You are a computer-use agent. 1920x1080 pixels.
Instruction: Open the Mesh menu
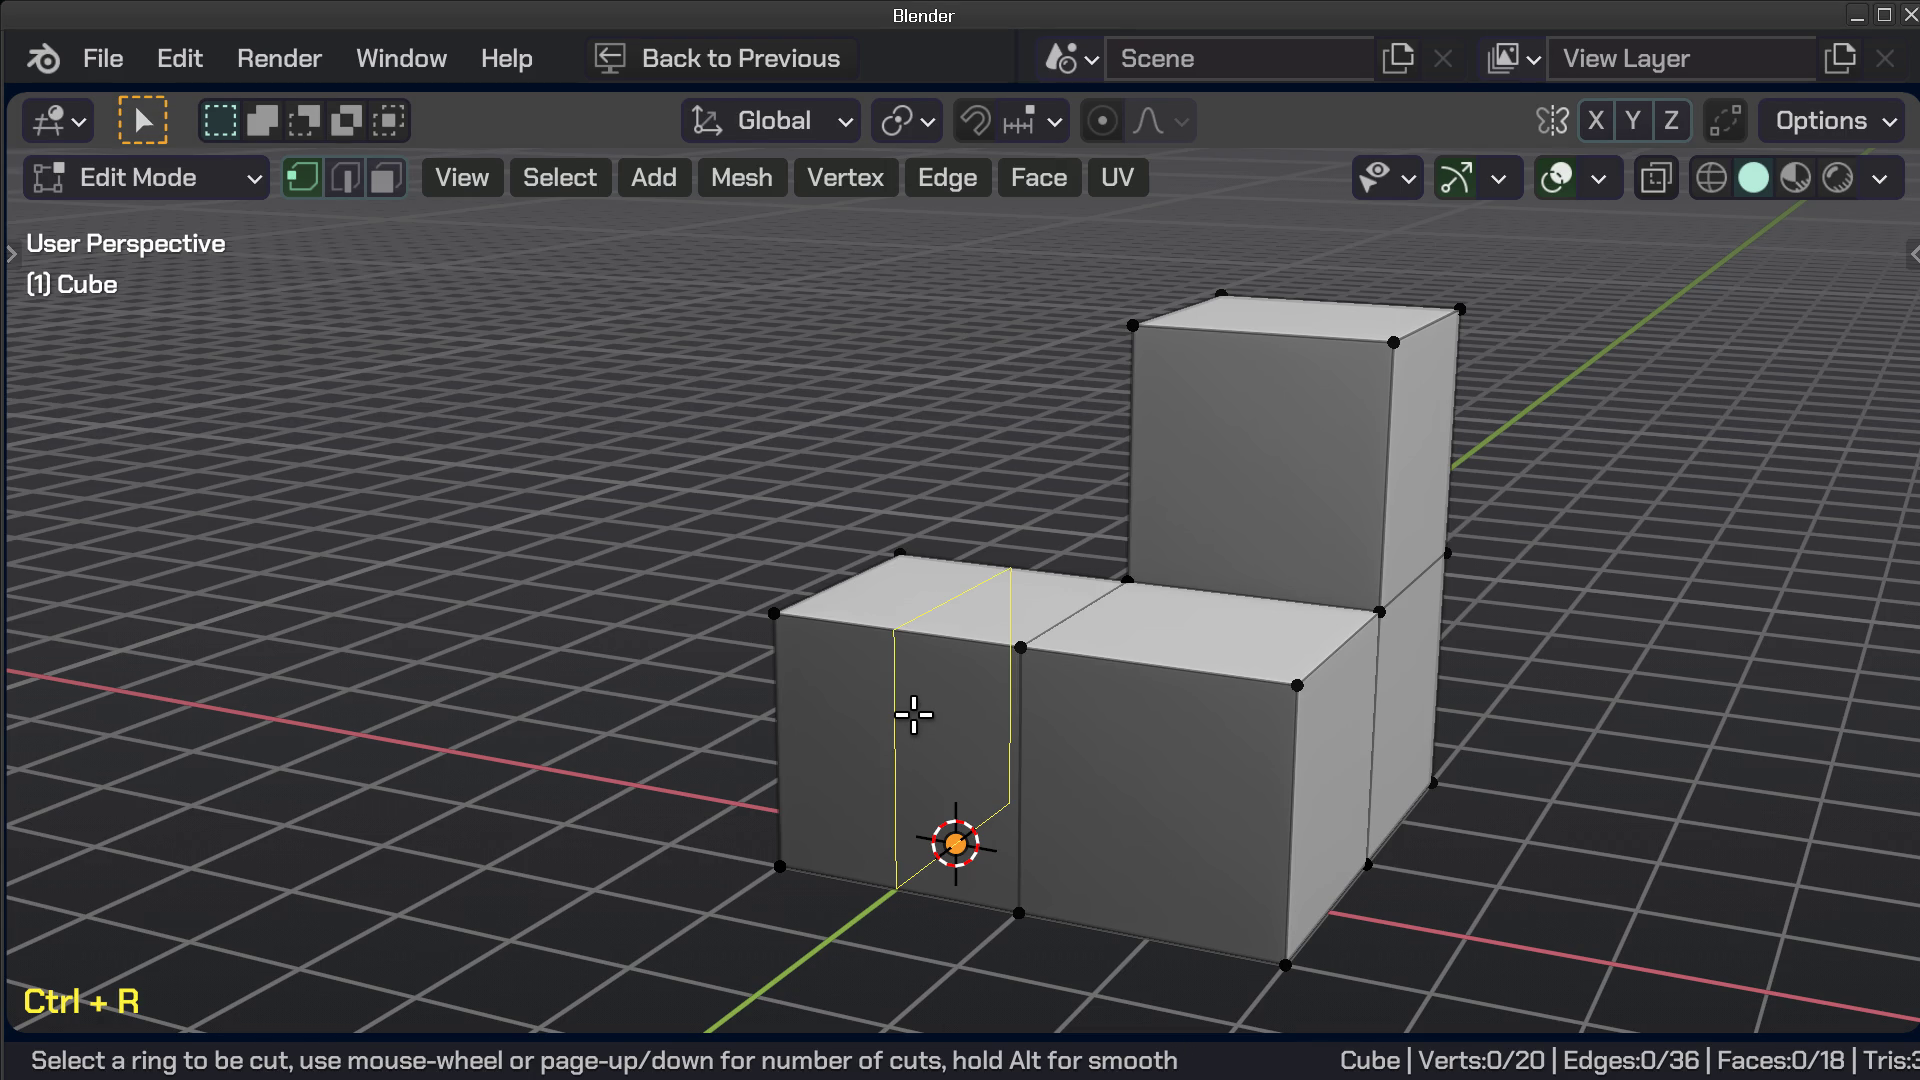coord(741,178)
